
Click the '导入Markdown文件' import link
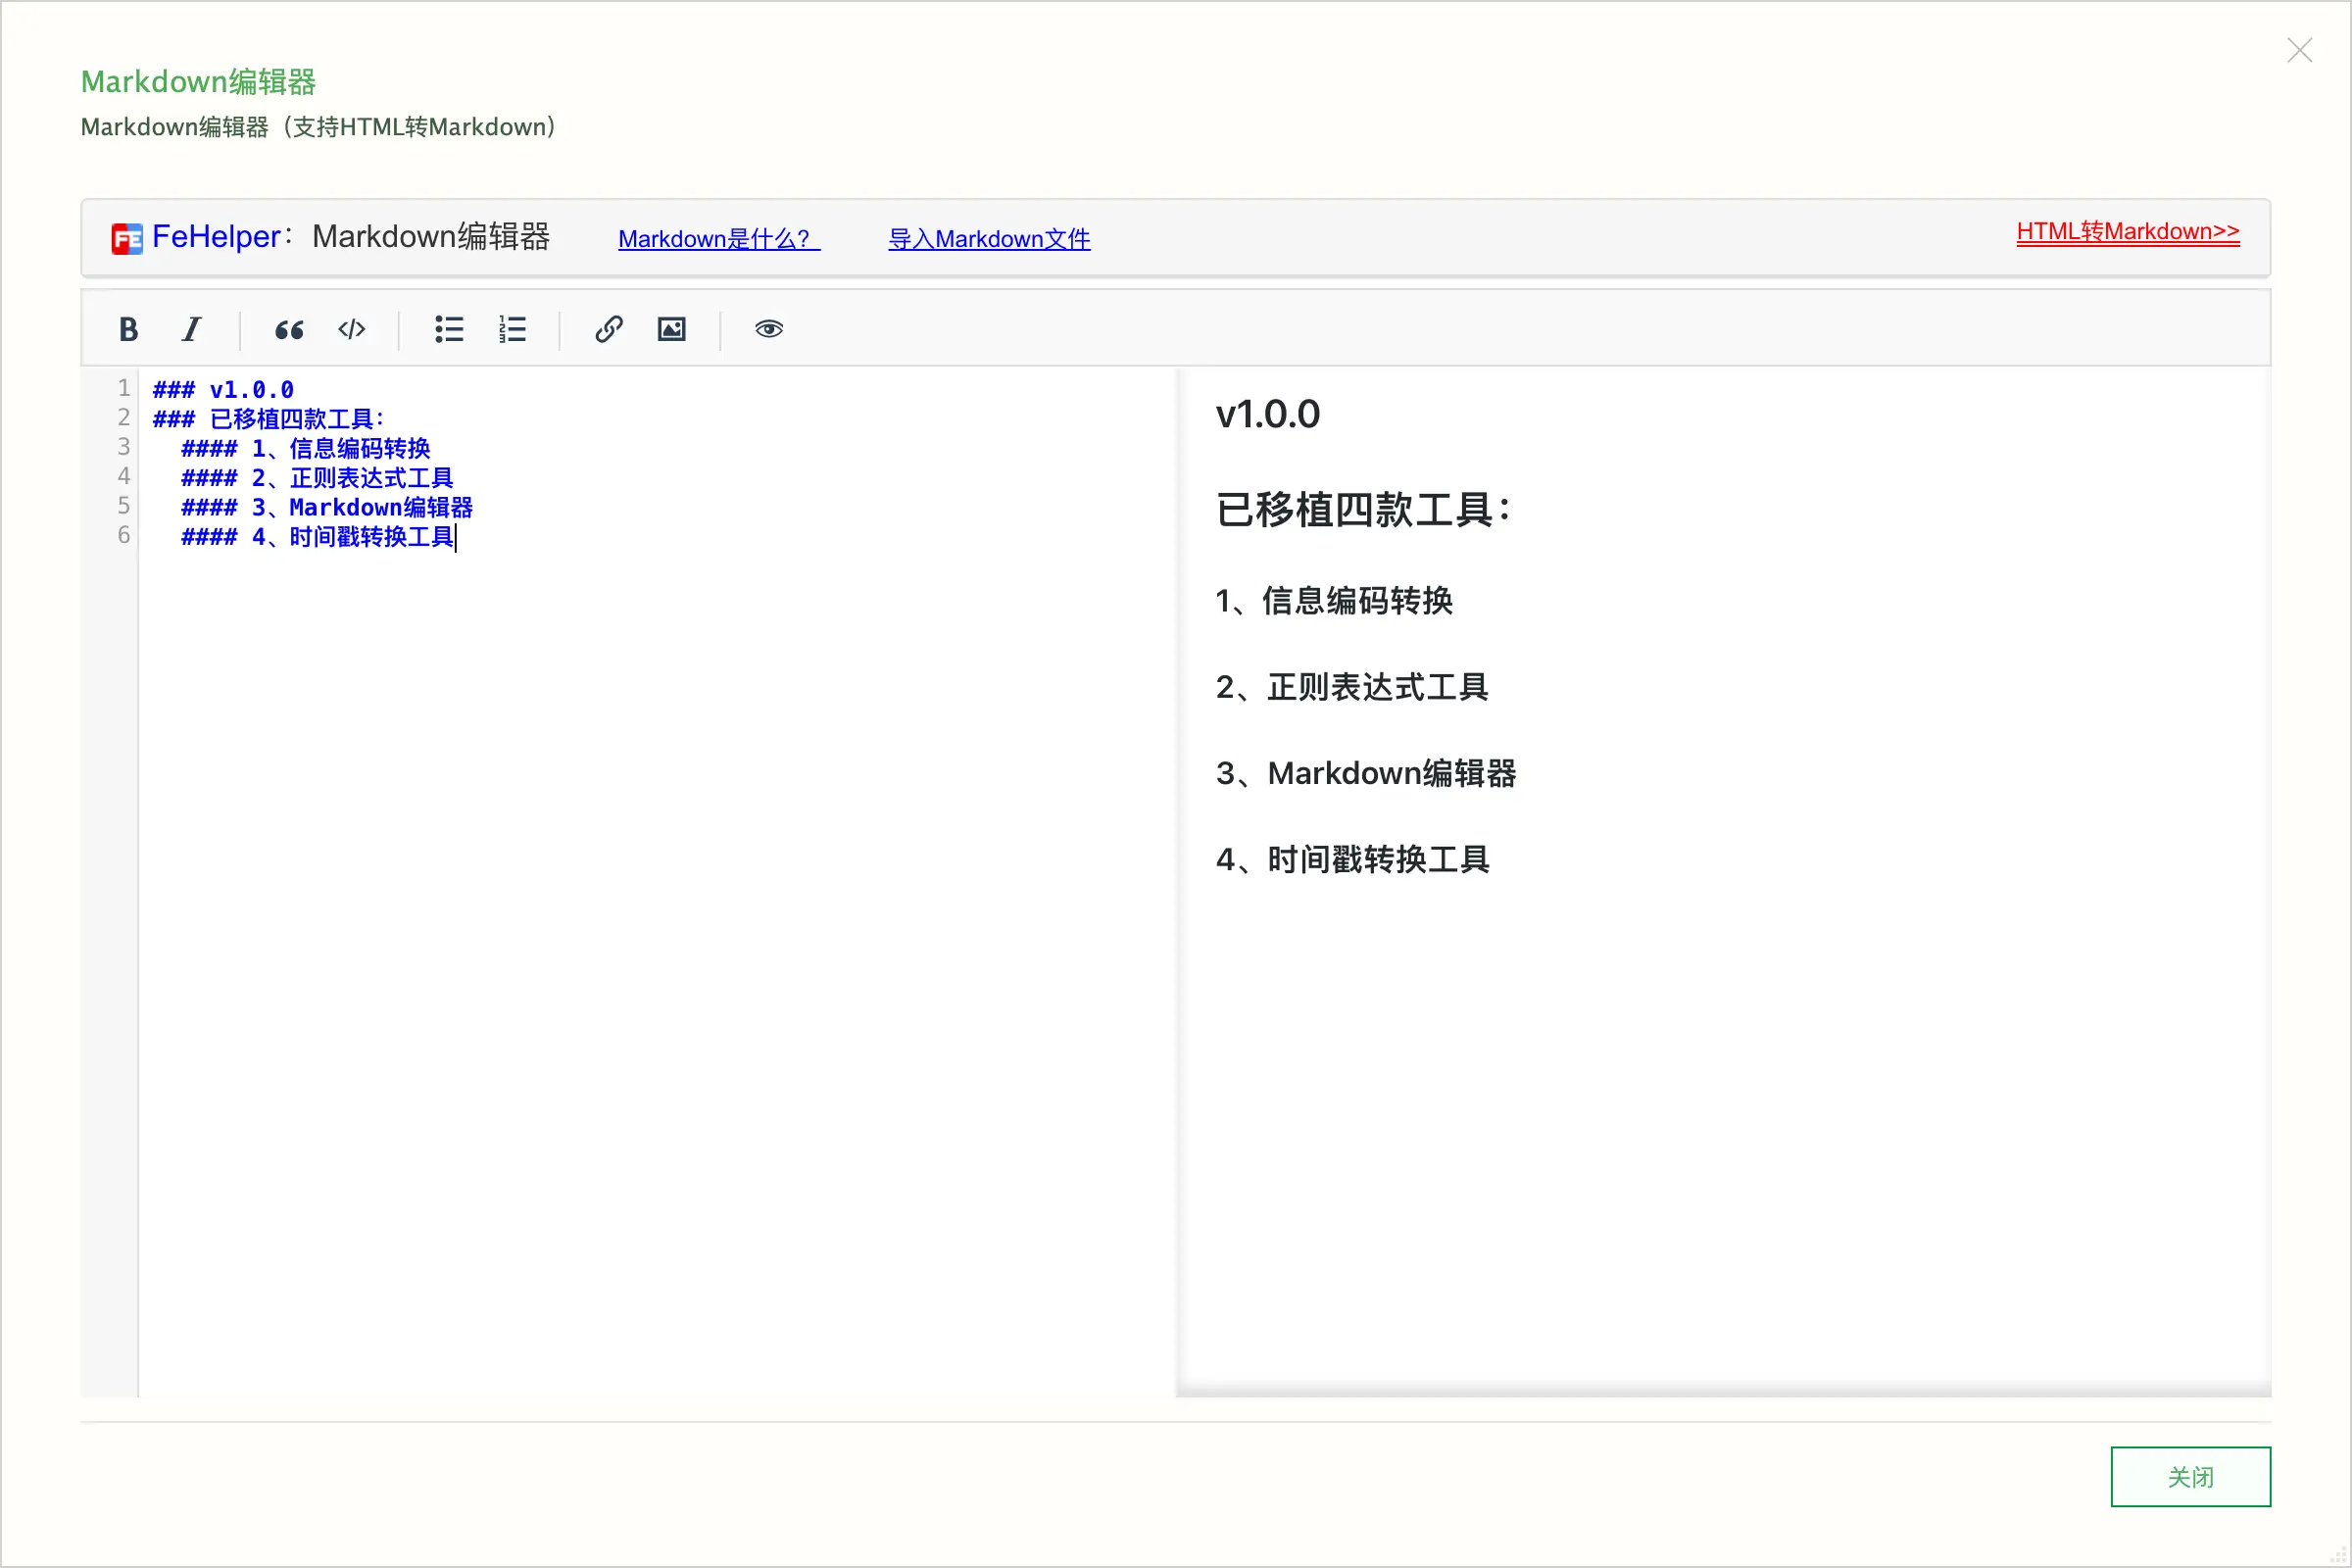[989, 239]
